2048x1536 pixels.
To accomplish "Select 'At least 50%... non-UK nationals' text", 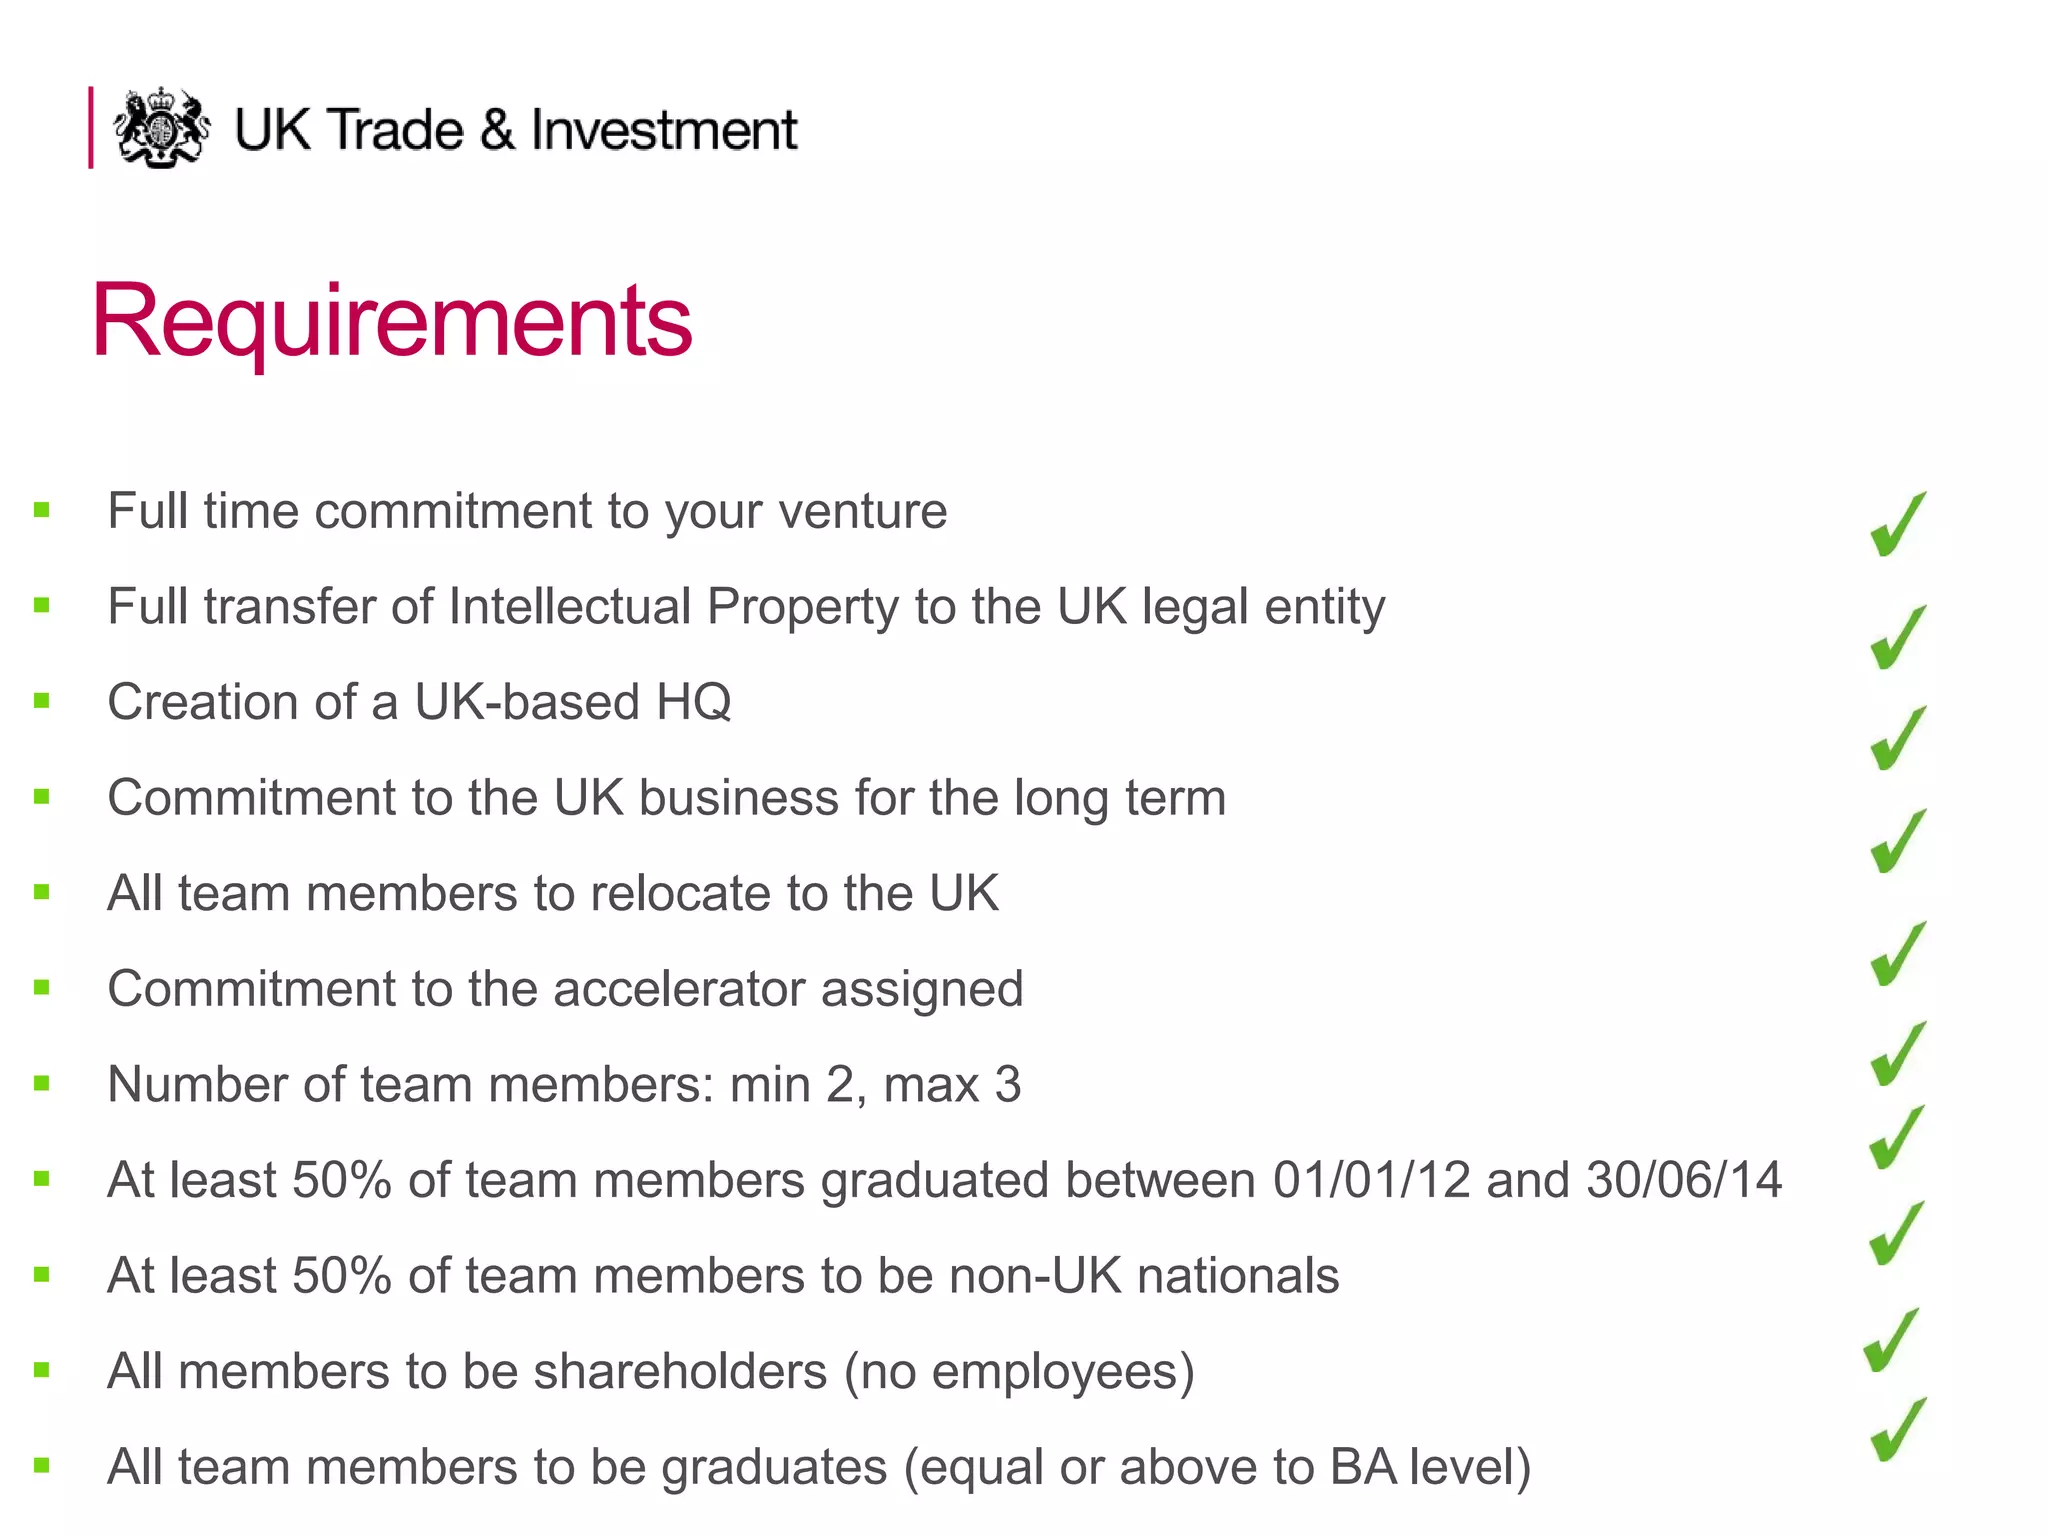I will 723,1276.
